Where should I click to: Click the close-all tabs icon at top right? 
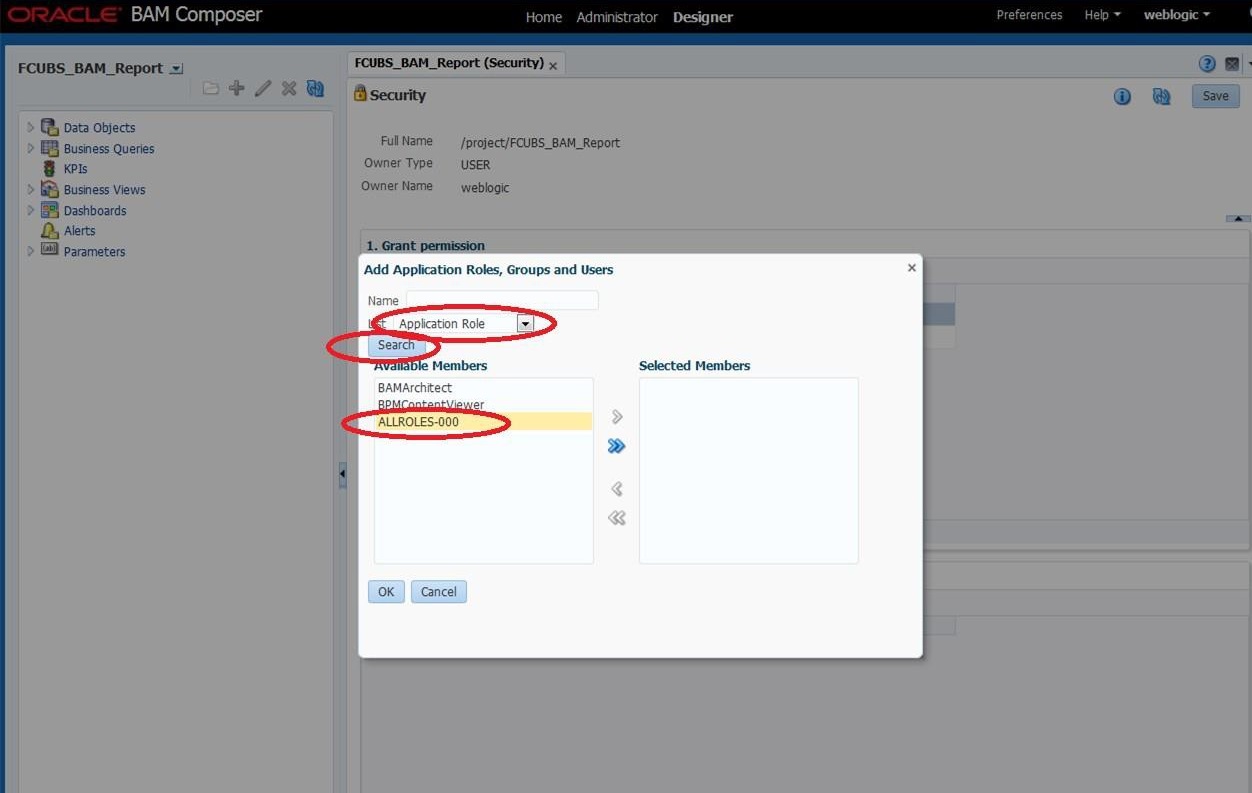coord(1232,64)
